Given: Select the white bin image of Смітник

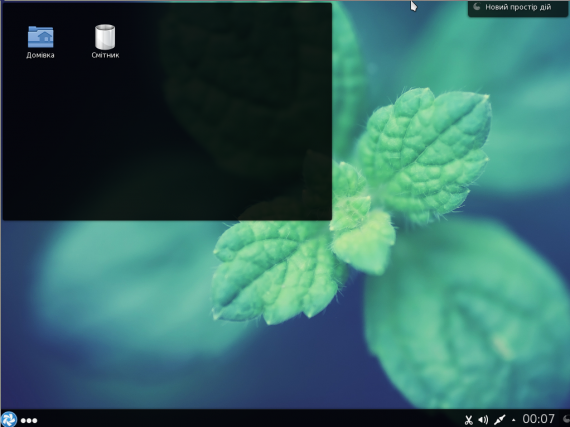Looking at the screenshot, I should click(105, 37).
